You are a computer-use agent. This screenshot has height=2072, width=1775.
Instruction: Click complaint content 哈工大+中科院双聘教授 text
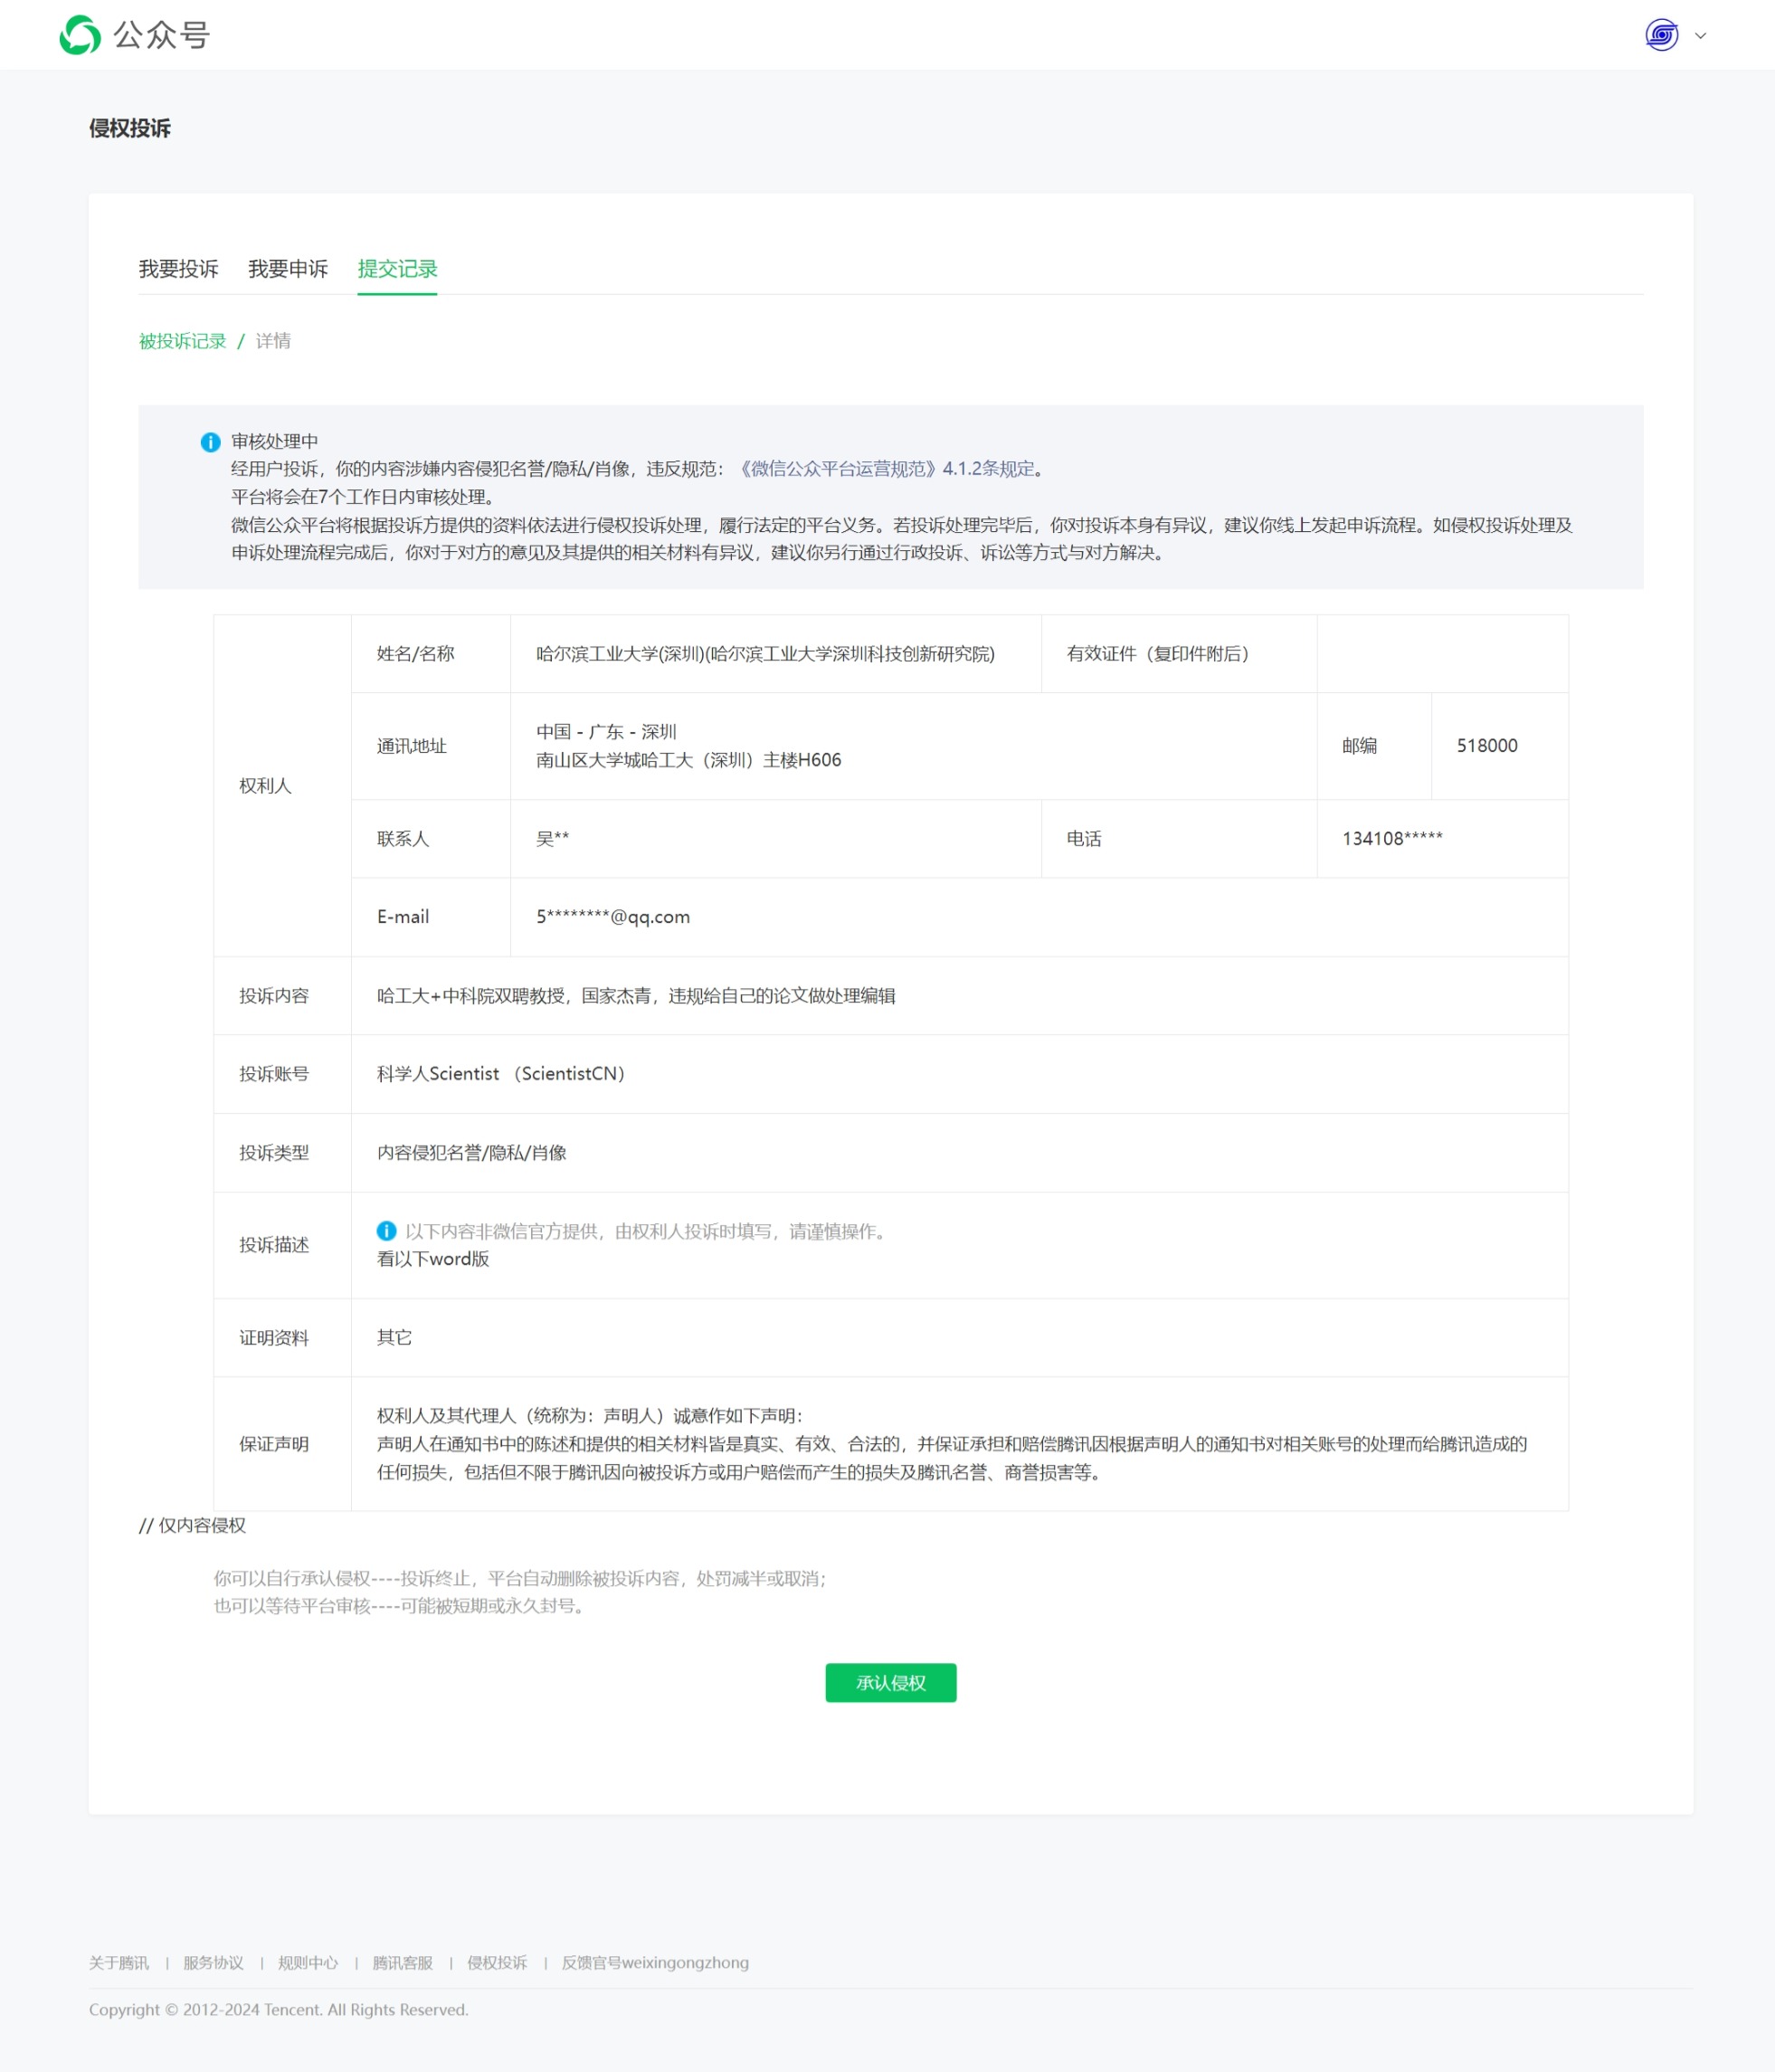point(636,996)
